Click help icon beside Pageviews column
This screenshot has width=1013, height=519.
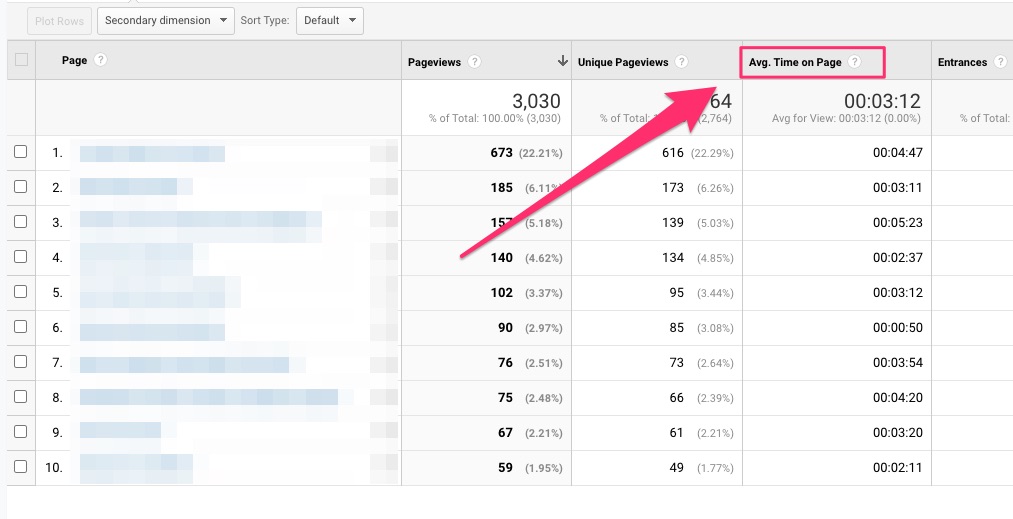click(474, 62)
